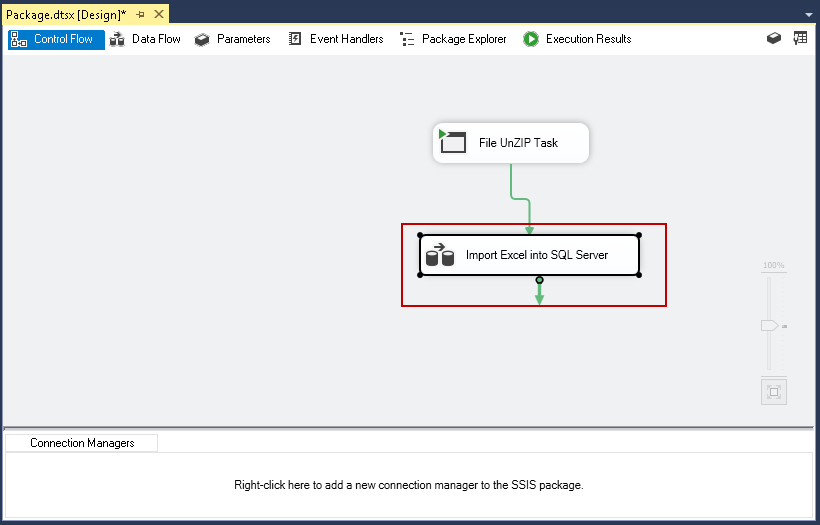Screen dimensions: 820x525
Task: View the Execution Results tab
Action: [577, 39]
